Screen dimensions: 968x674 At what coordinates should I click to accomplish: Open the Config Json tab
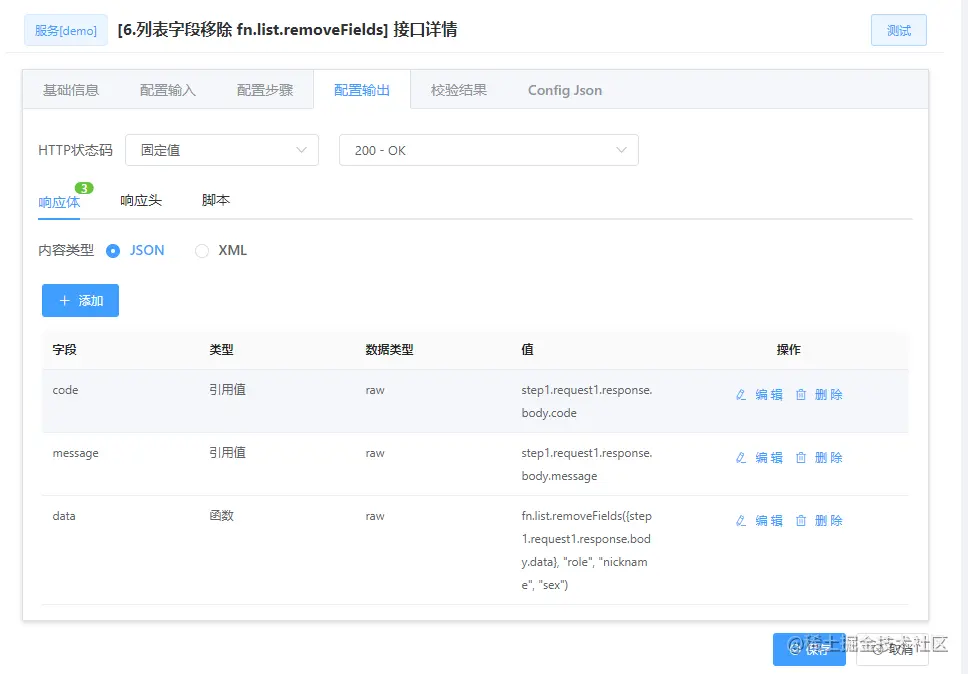coord(564,89)
